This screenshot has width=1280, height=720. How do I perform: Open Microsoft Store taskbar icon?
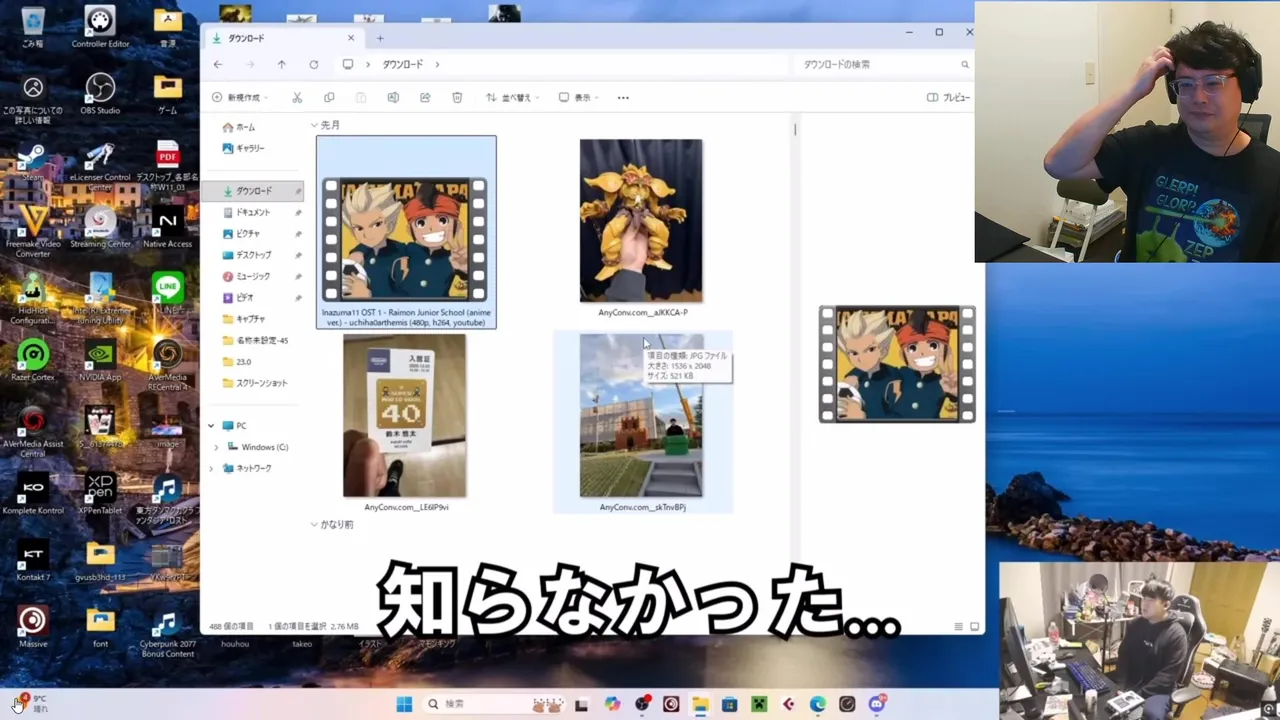730,704
